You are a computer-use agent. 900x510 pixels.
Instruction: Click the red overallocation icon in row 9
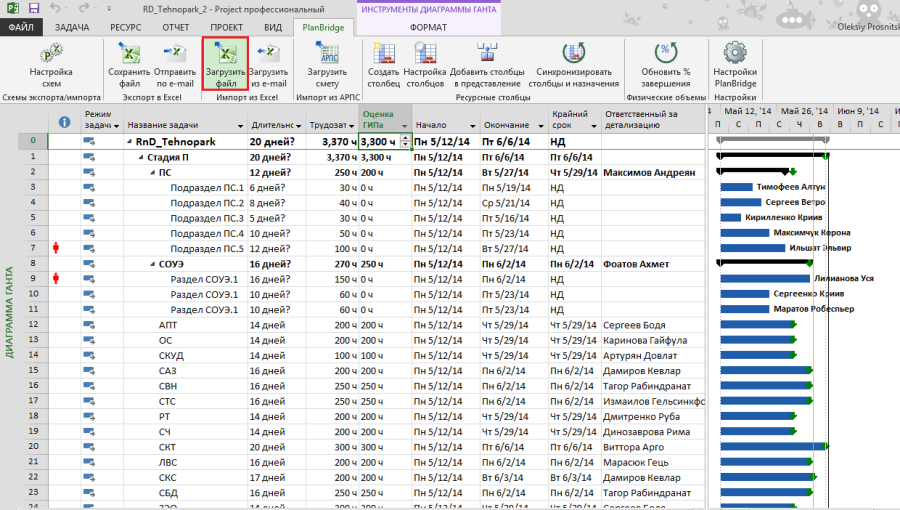(56, 278)
